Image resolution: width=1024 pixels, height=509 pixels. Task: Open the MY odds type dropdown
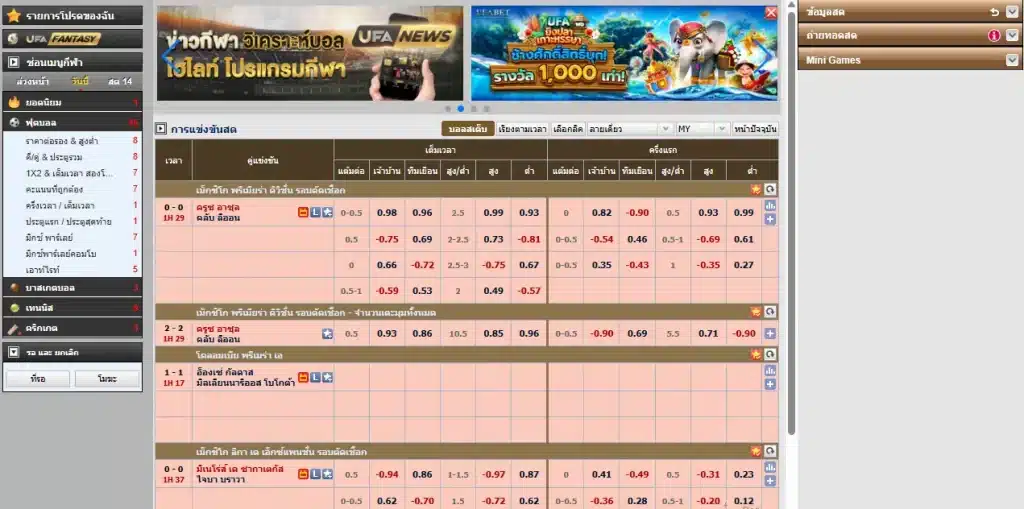point(701,129)
